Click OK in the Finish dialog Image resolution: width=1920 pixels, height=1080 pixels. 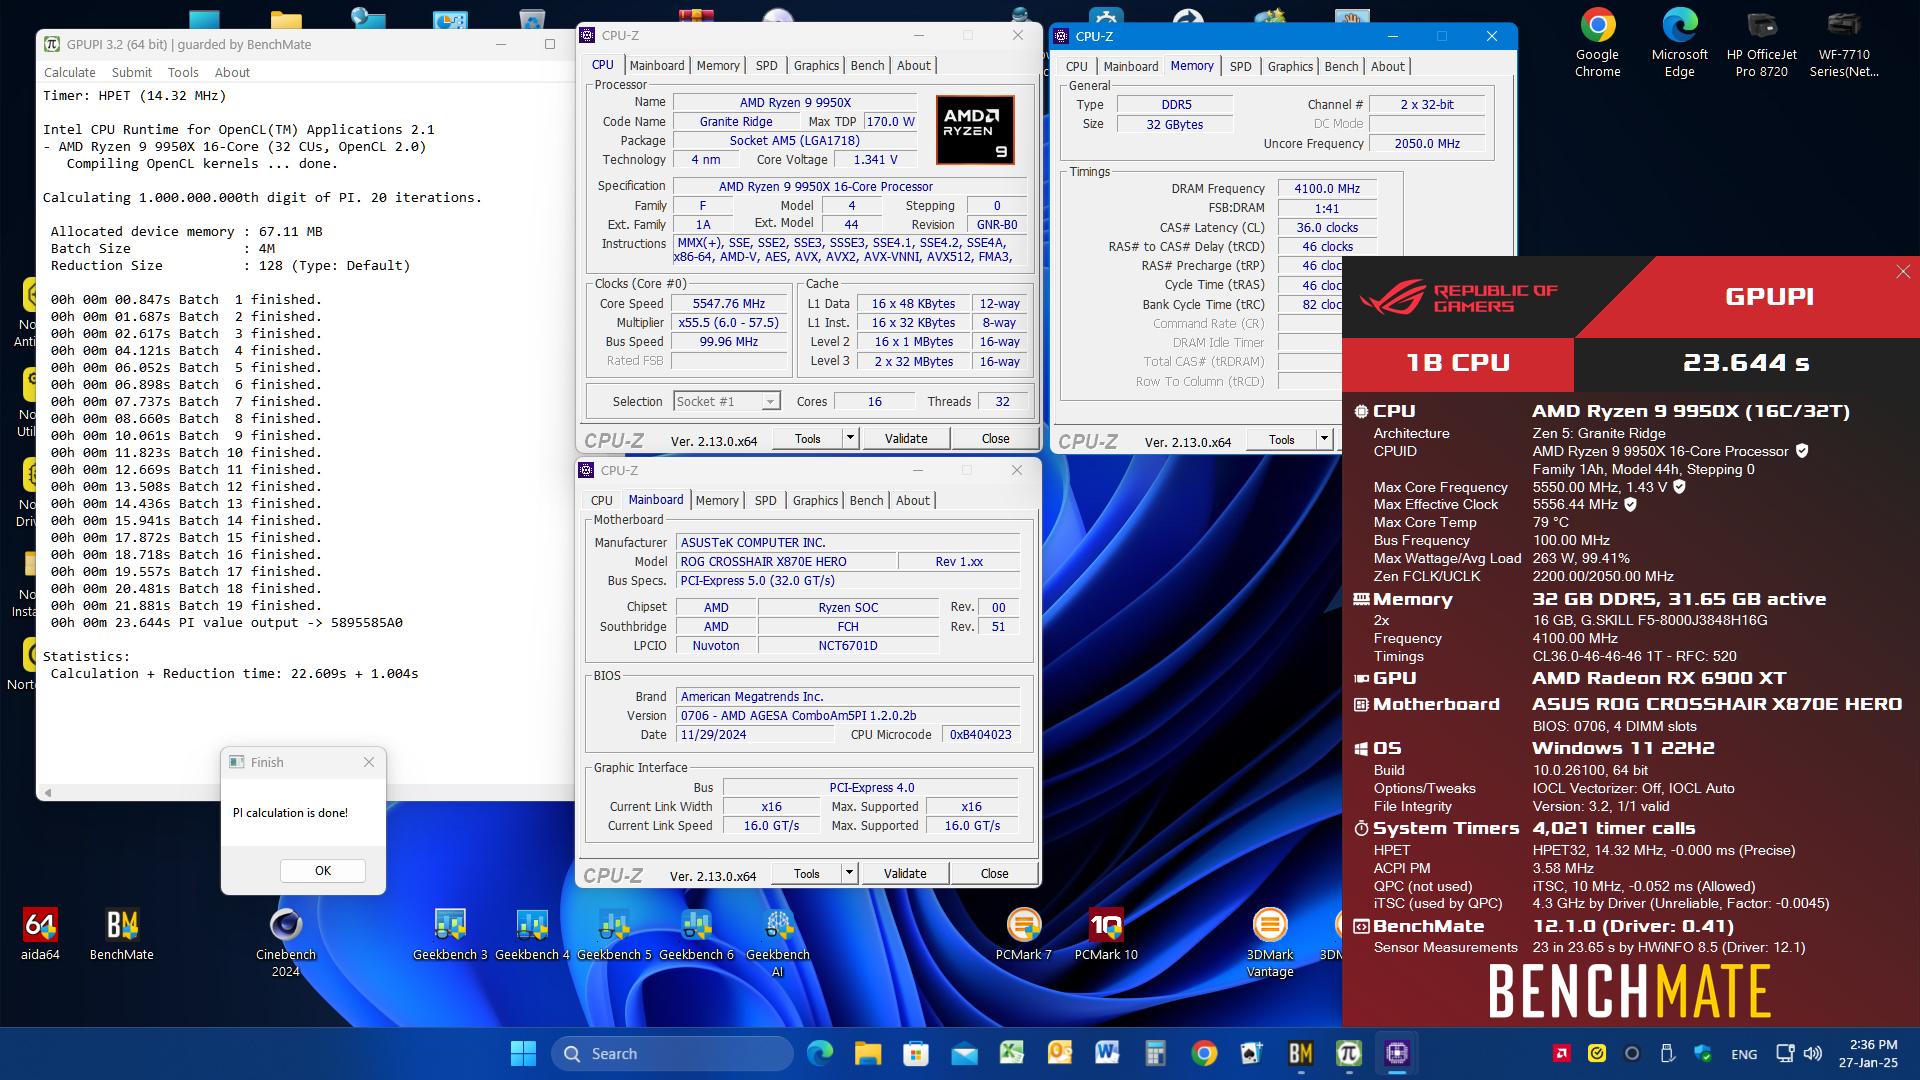coord(322,870)
